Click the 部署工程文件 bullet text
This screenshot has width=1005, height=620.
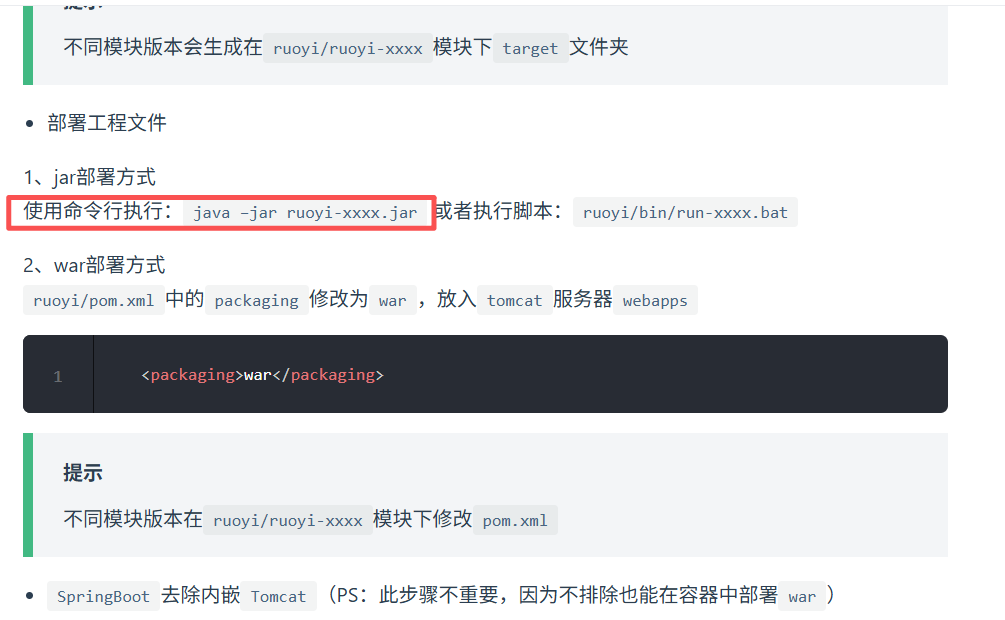(107, 122)
